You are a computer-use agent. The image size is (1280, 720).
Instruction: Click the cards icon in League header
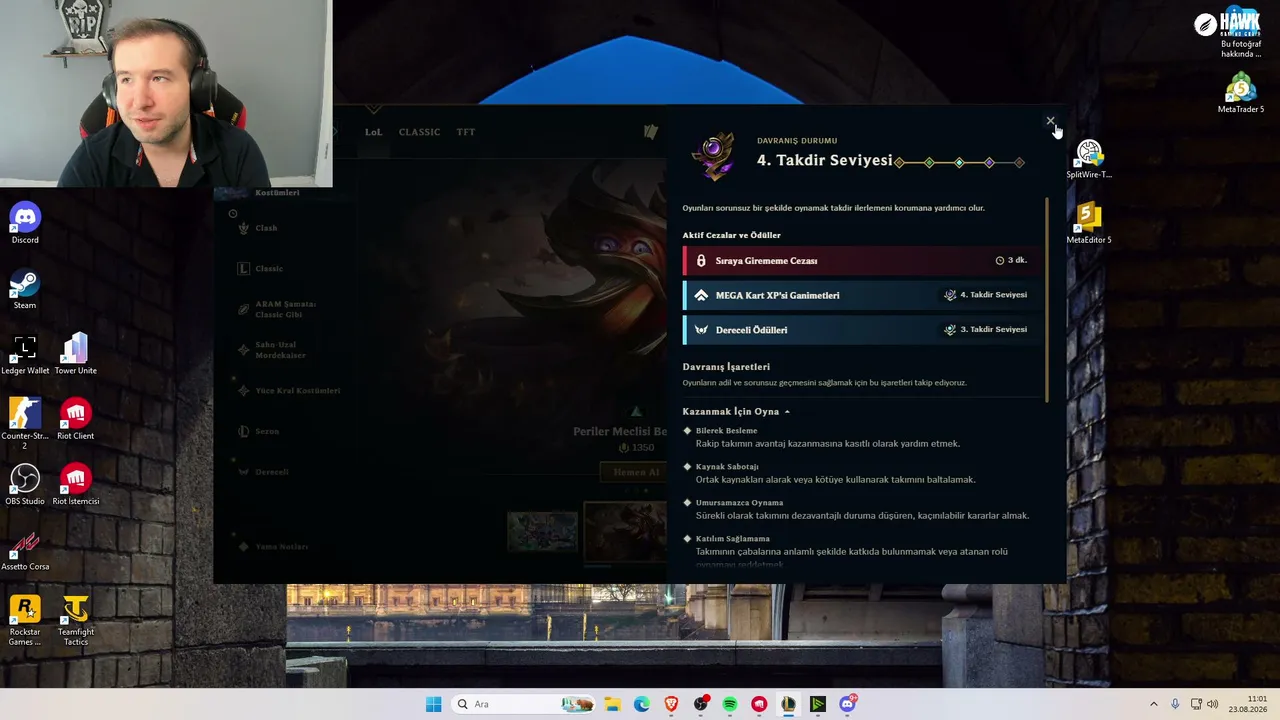pos(650,132)
